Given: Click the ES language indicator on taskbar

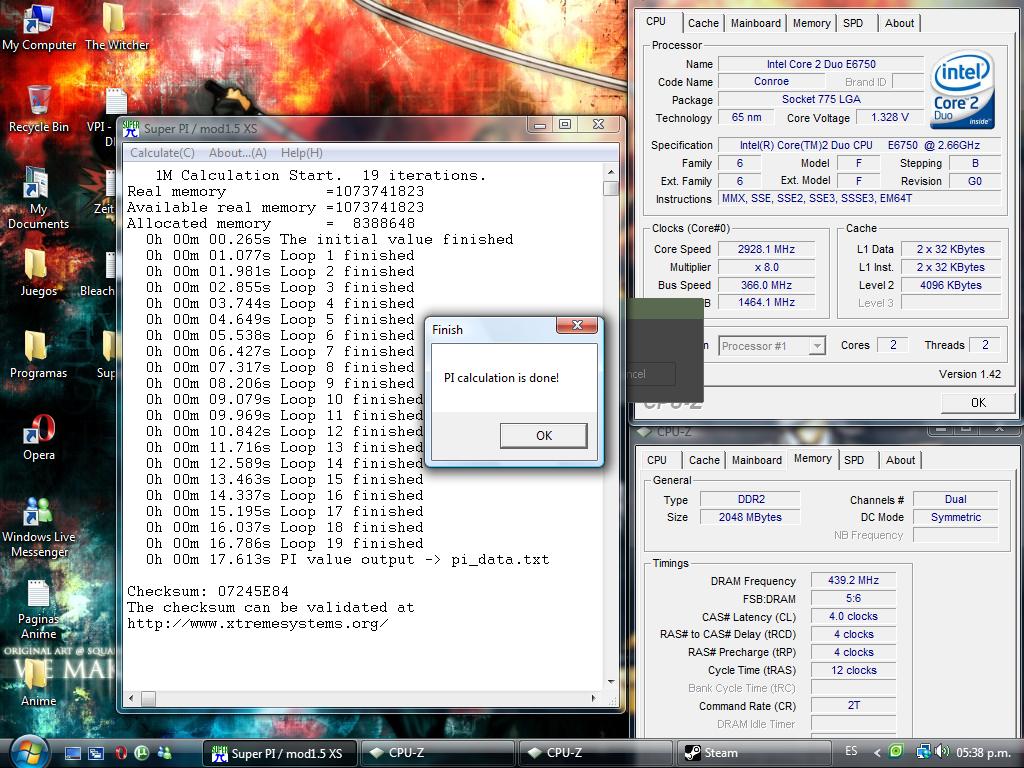Looking at the screenshot, I should (851, 751).
